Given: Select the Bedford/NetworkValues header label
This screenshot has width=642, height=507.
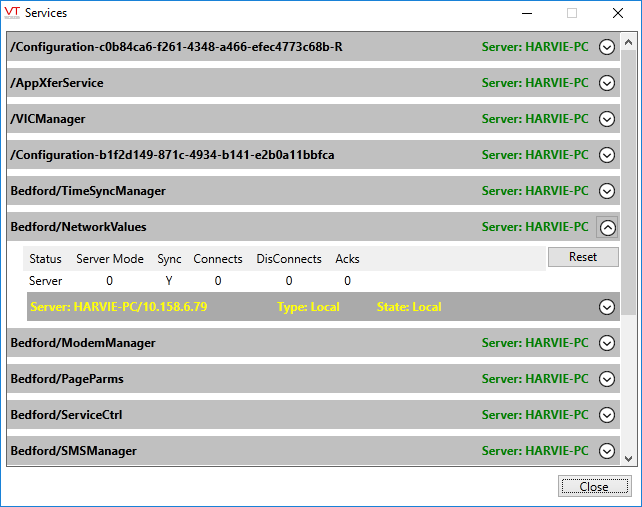Looking at the screenshot, I should [x=78, y=227].
